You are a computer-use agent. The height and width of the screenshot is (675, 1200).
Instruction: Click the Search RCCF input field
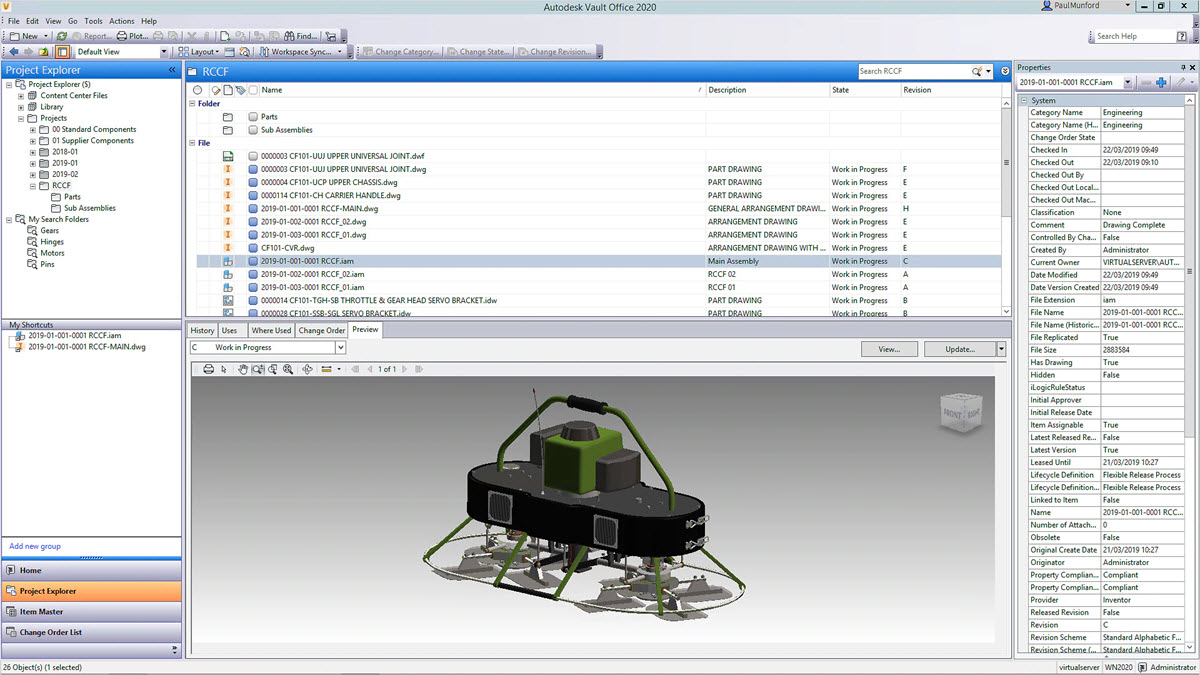click(914, 71)
